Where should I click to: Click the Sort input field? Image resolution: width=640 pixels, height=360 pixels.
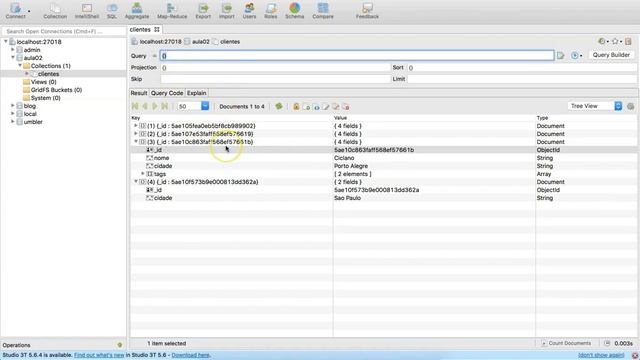click(x=522, y=68)
